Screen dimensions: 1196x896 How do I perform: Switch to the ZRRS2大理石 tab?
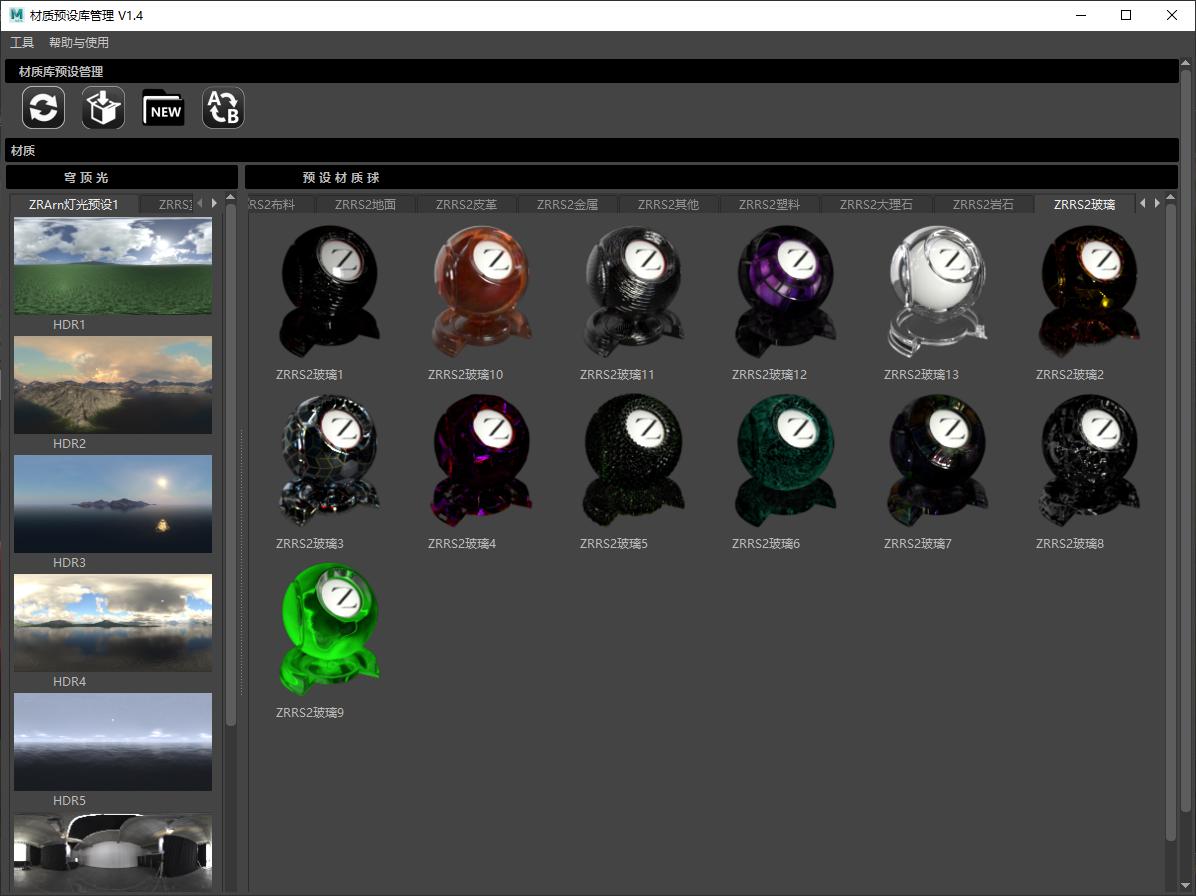click(x=876, y=204)
